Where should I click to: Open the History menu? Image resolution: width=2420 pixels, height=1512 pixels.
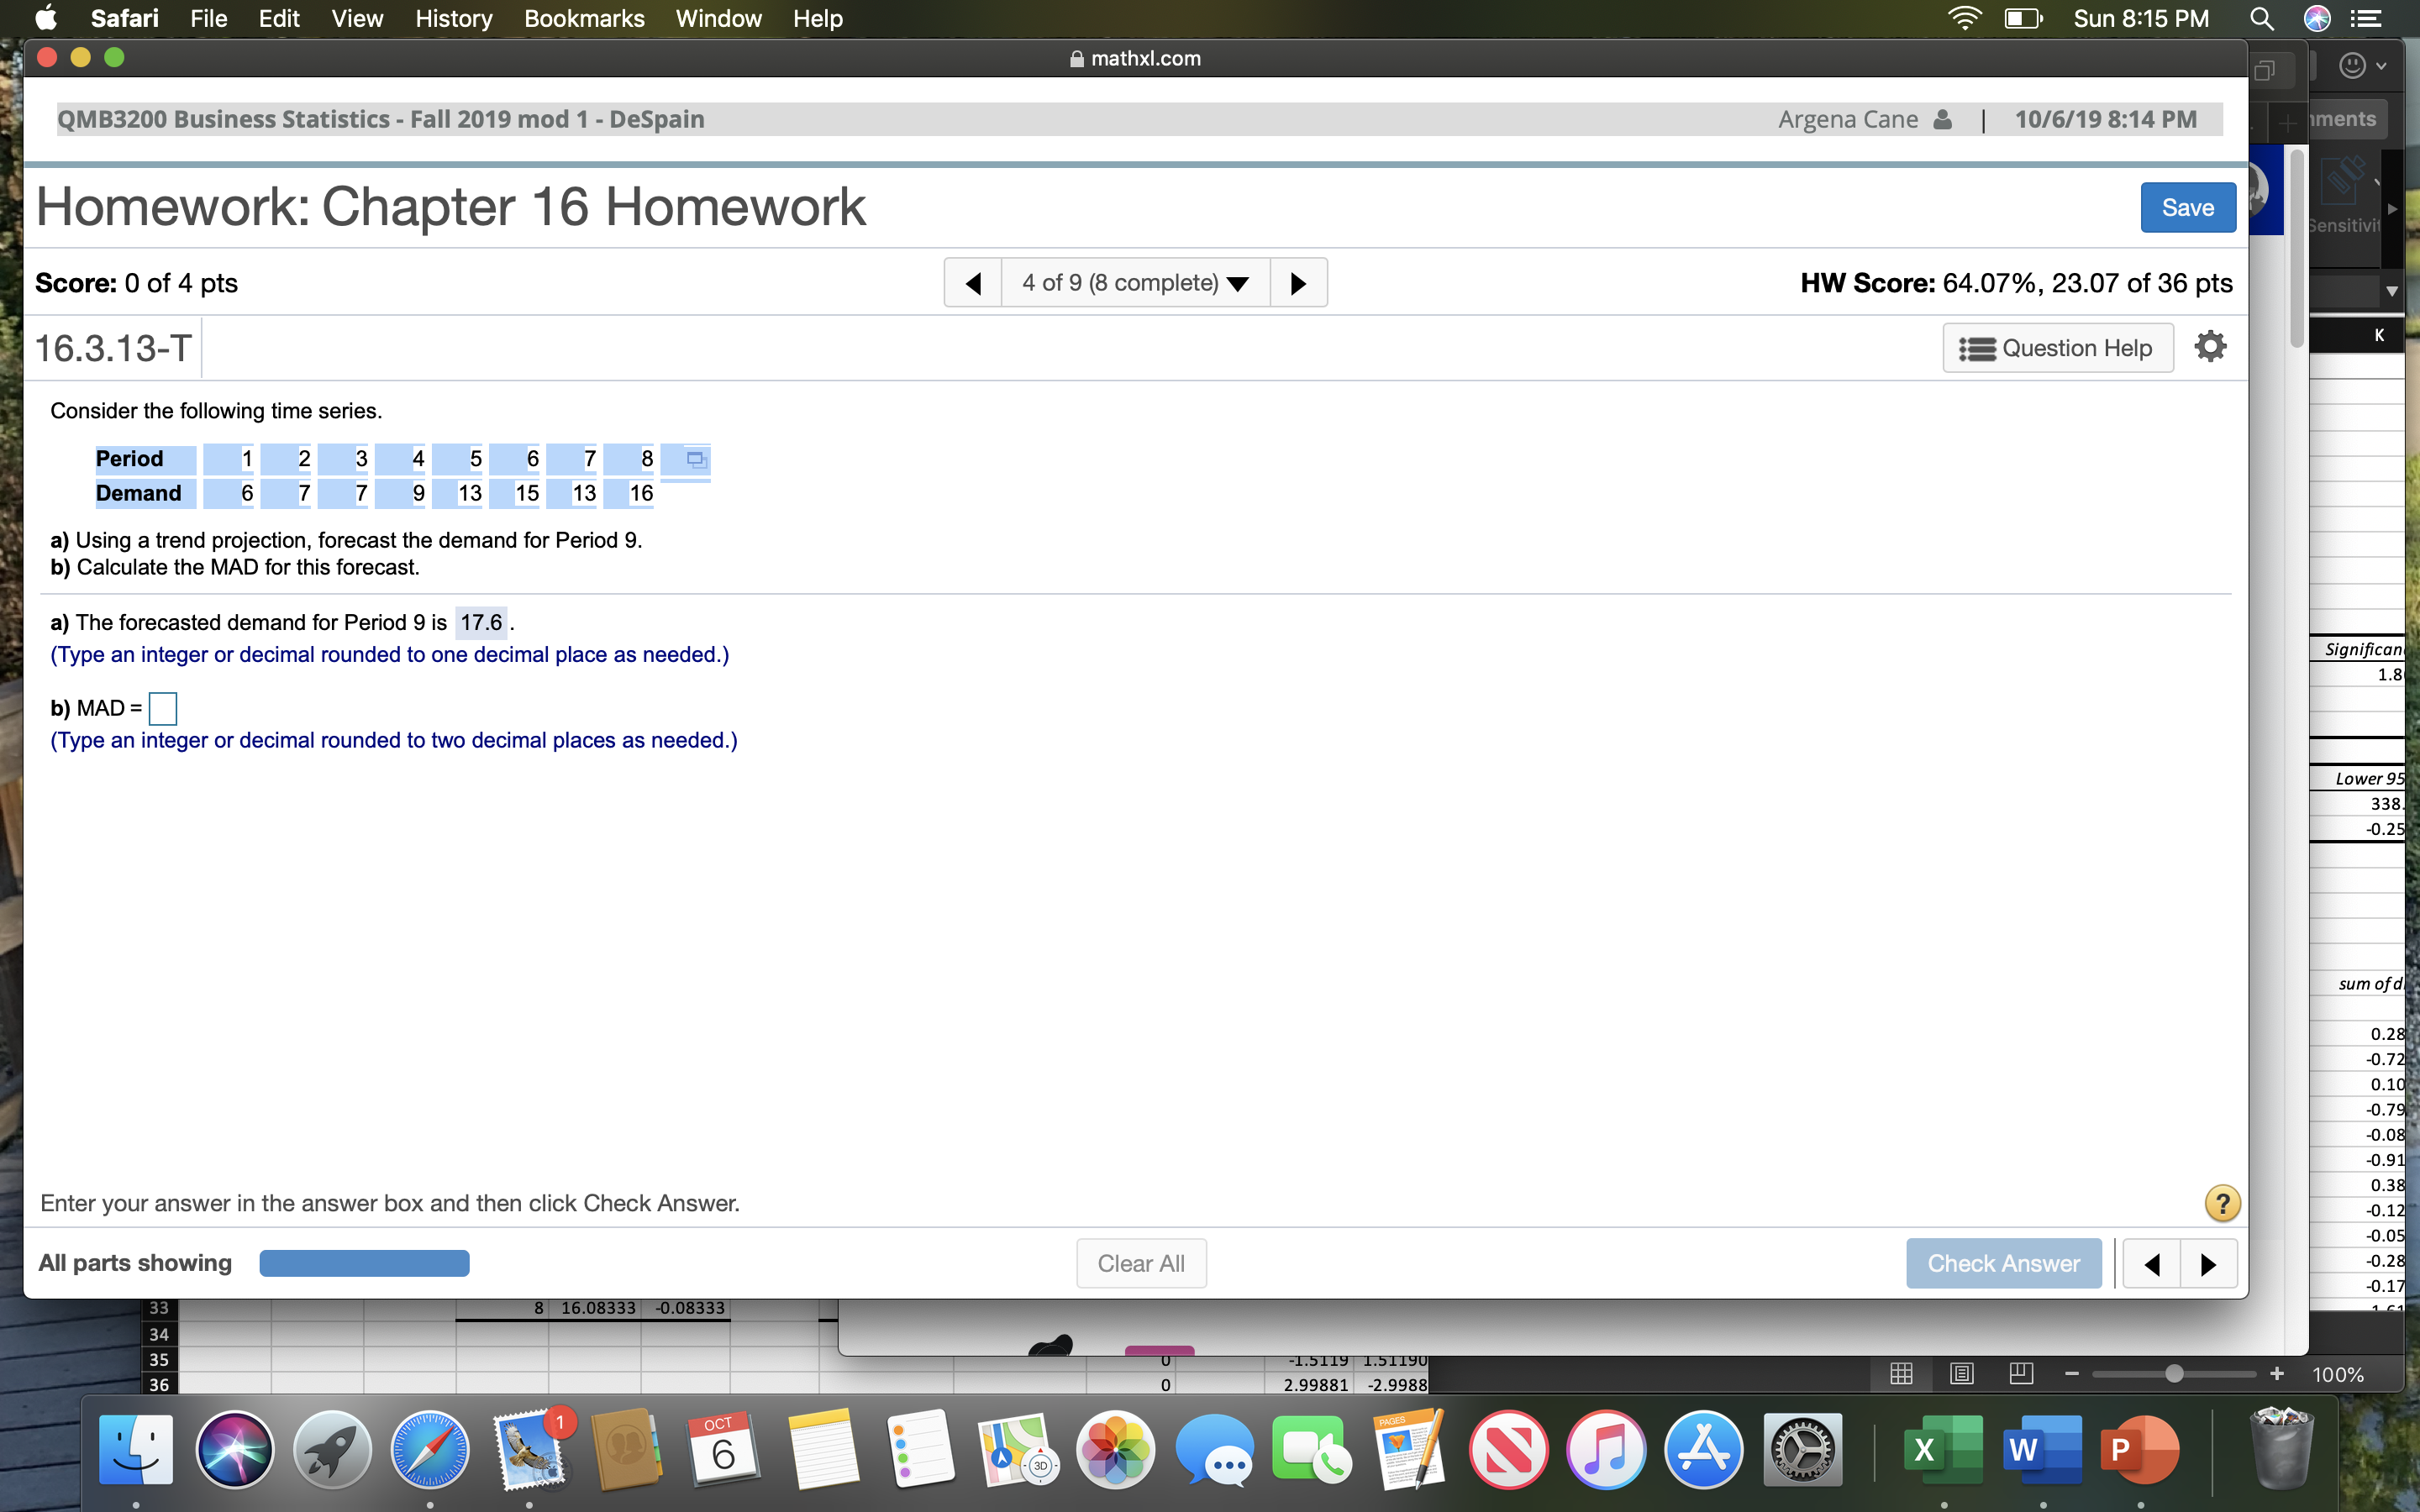tap(453, 19)
